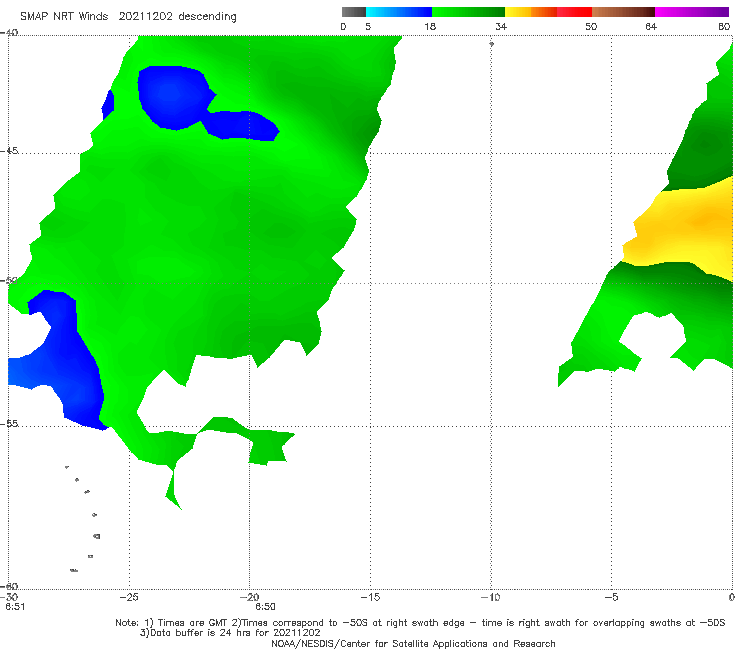Click the longitude label '-20' on the bottom axis
The height and width of the screenshot is (650, 740).
[x=250, y=597]
